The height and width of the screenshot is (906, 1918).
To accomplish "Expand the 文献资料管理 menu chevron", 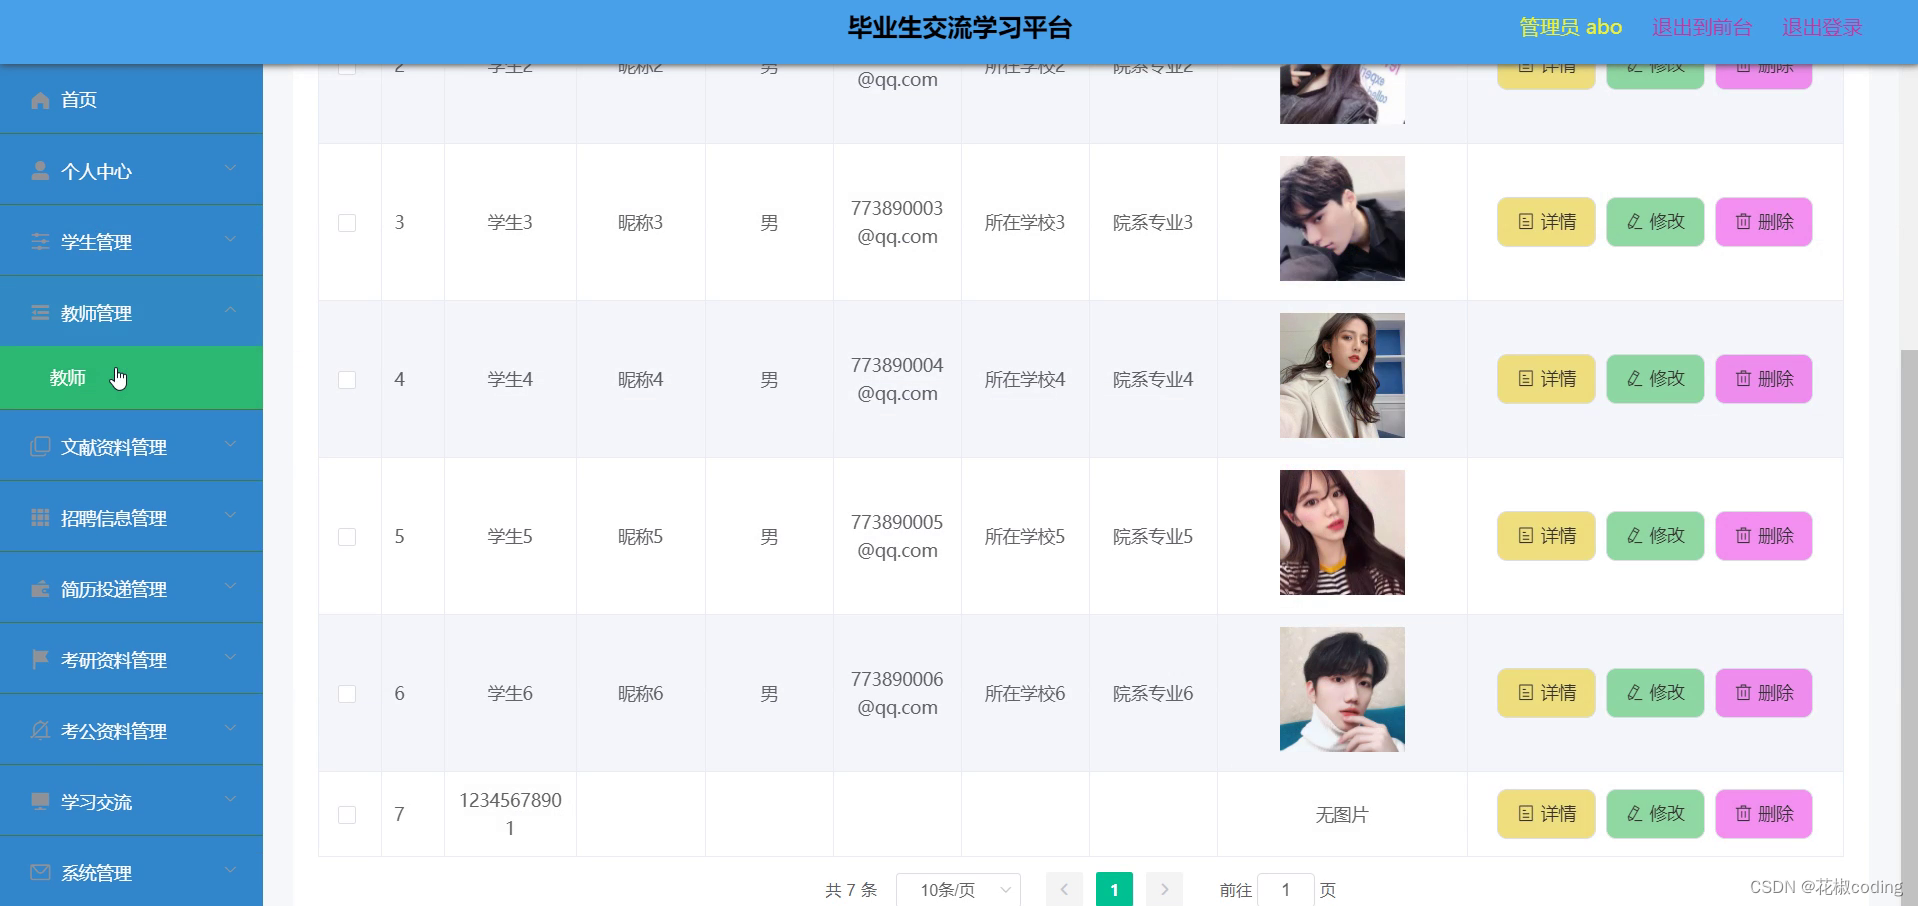I will click(x=230, y=444).
